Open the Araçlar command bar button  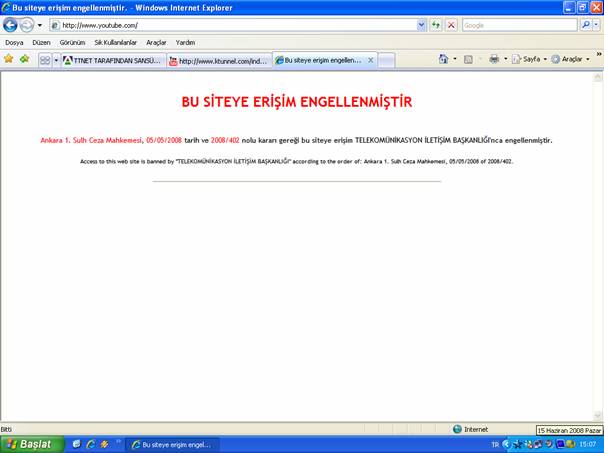tap(570, 59)
